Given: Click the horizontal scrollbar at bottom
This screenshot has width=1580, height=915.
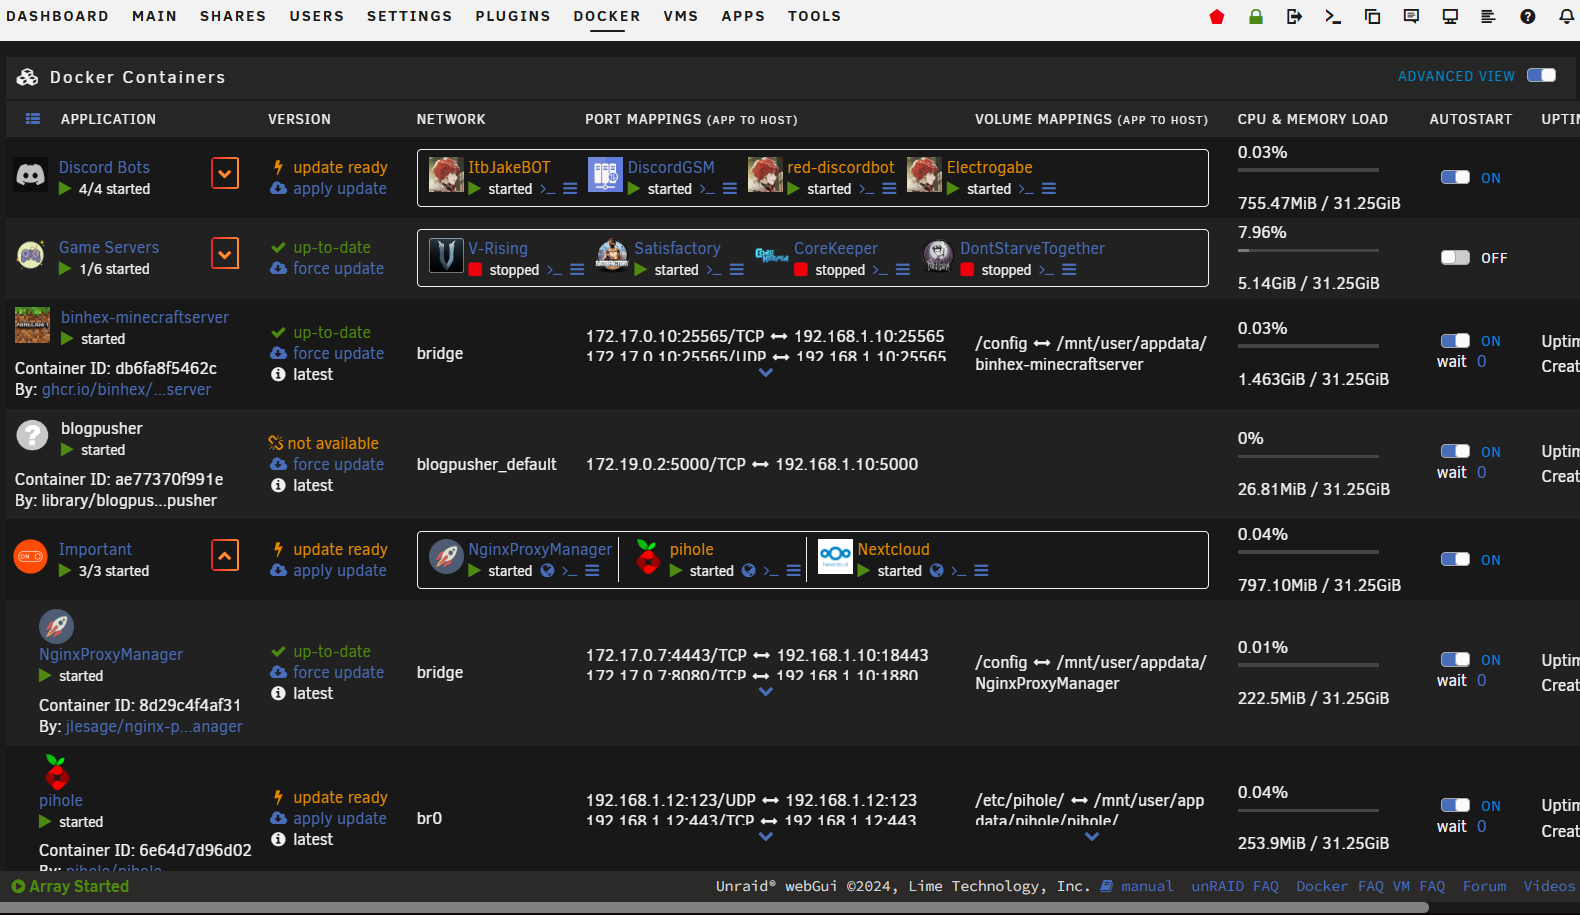Looking at the screenshot, I should click(714, 908).
